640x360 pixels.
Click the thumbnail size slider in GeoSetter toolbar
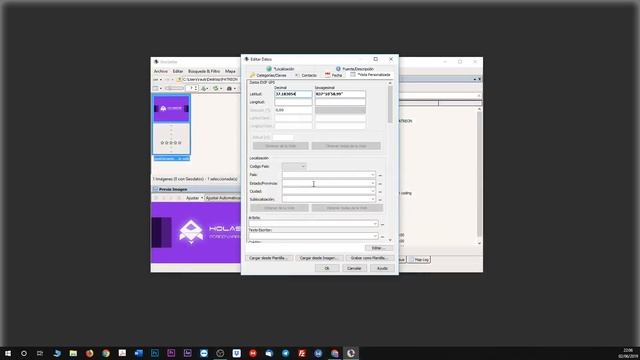coord(174,88)
